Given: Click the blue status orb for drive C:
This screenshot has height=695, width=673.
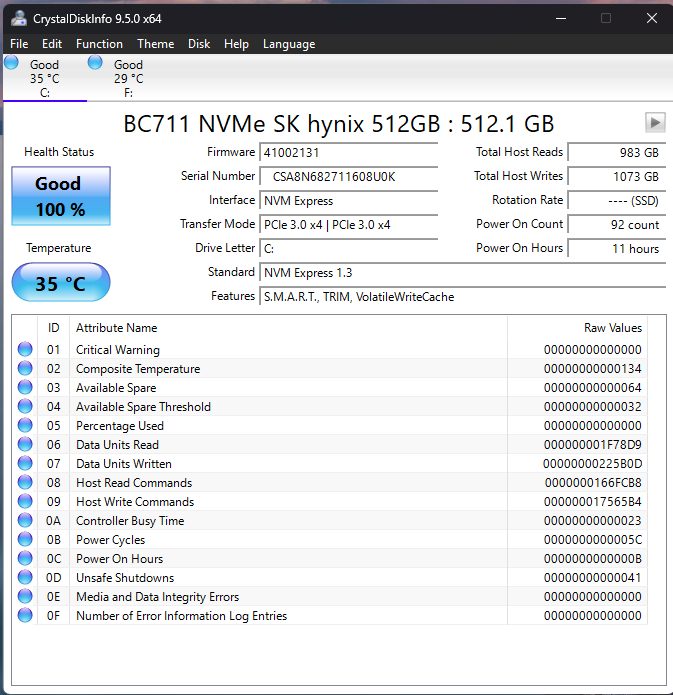Looking at the screenshot, I should click(12, 62).
